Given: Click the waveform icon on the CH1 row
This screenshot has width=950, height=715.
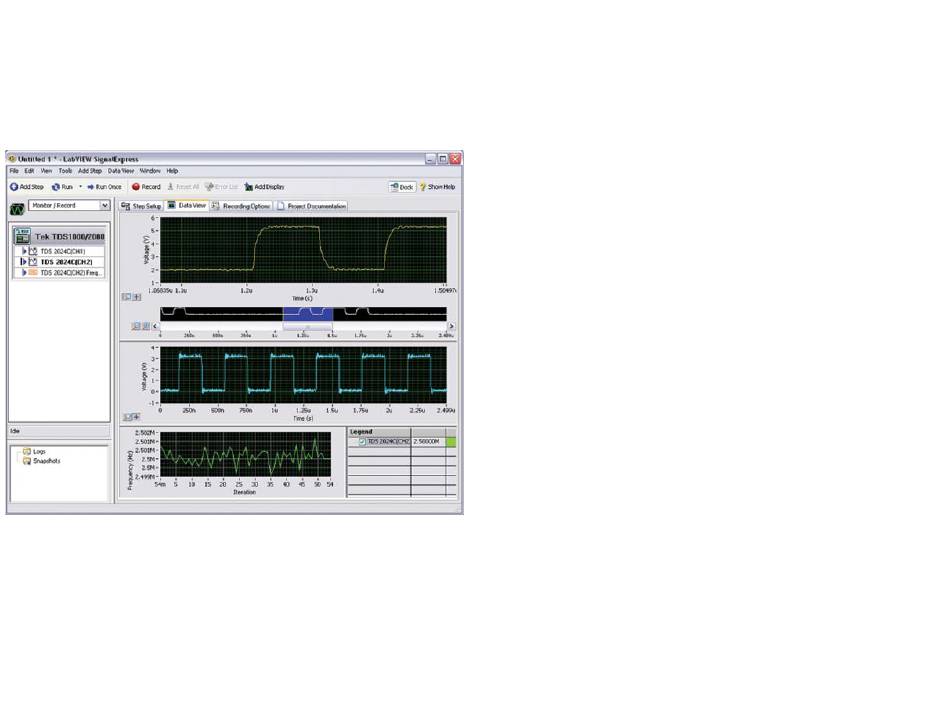Looking at the screenshot, I should [33, 251].
